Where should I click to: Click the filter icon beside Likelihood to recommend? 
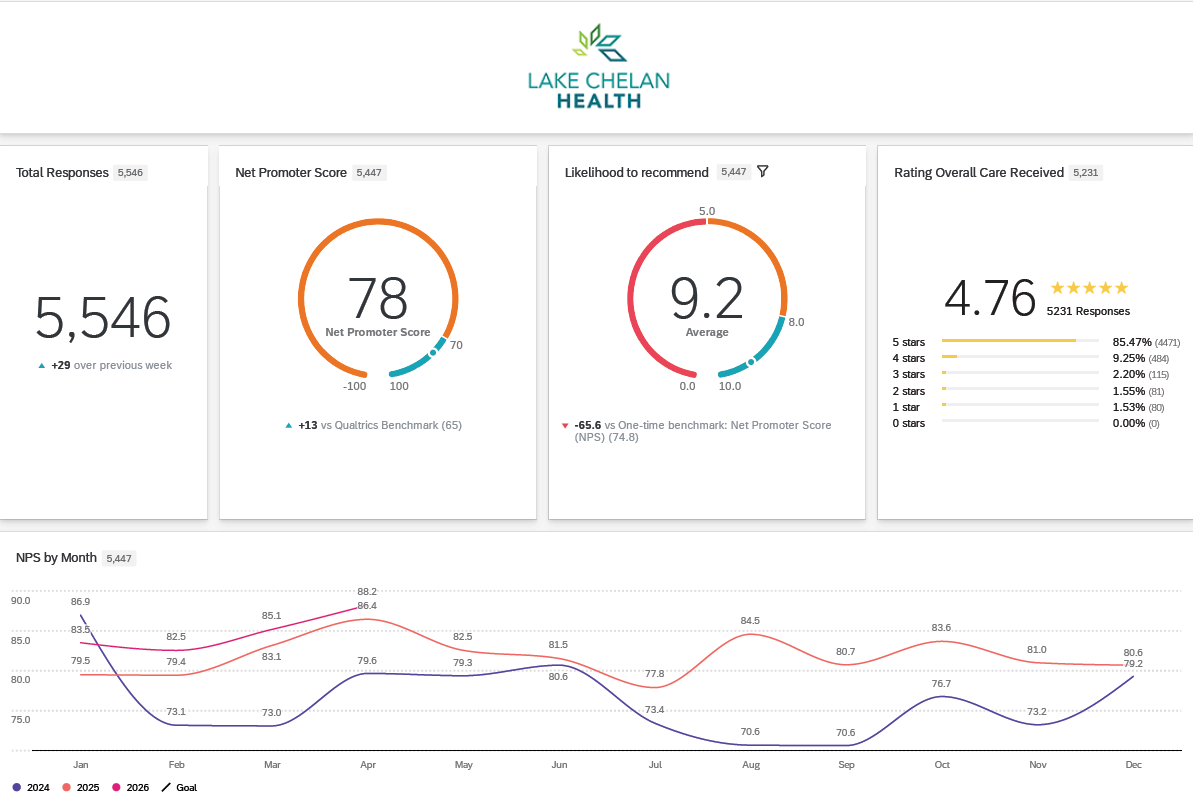pos(763,172)
